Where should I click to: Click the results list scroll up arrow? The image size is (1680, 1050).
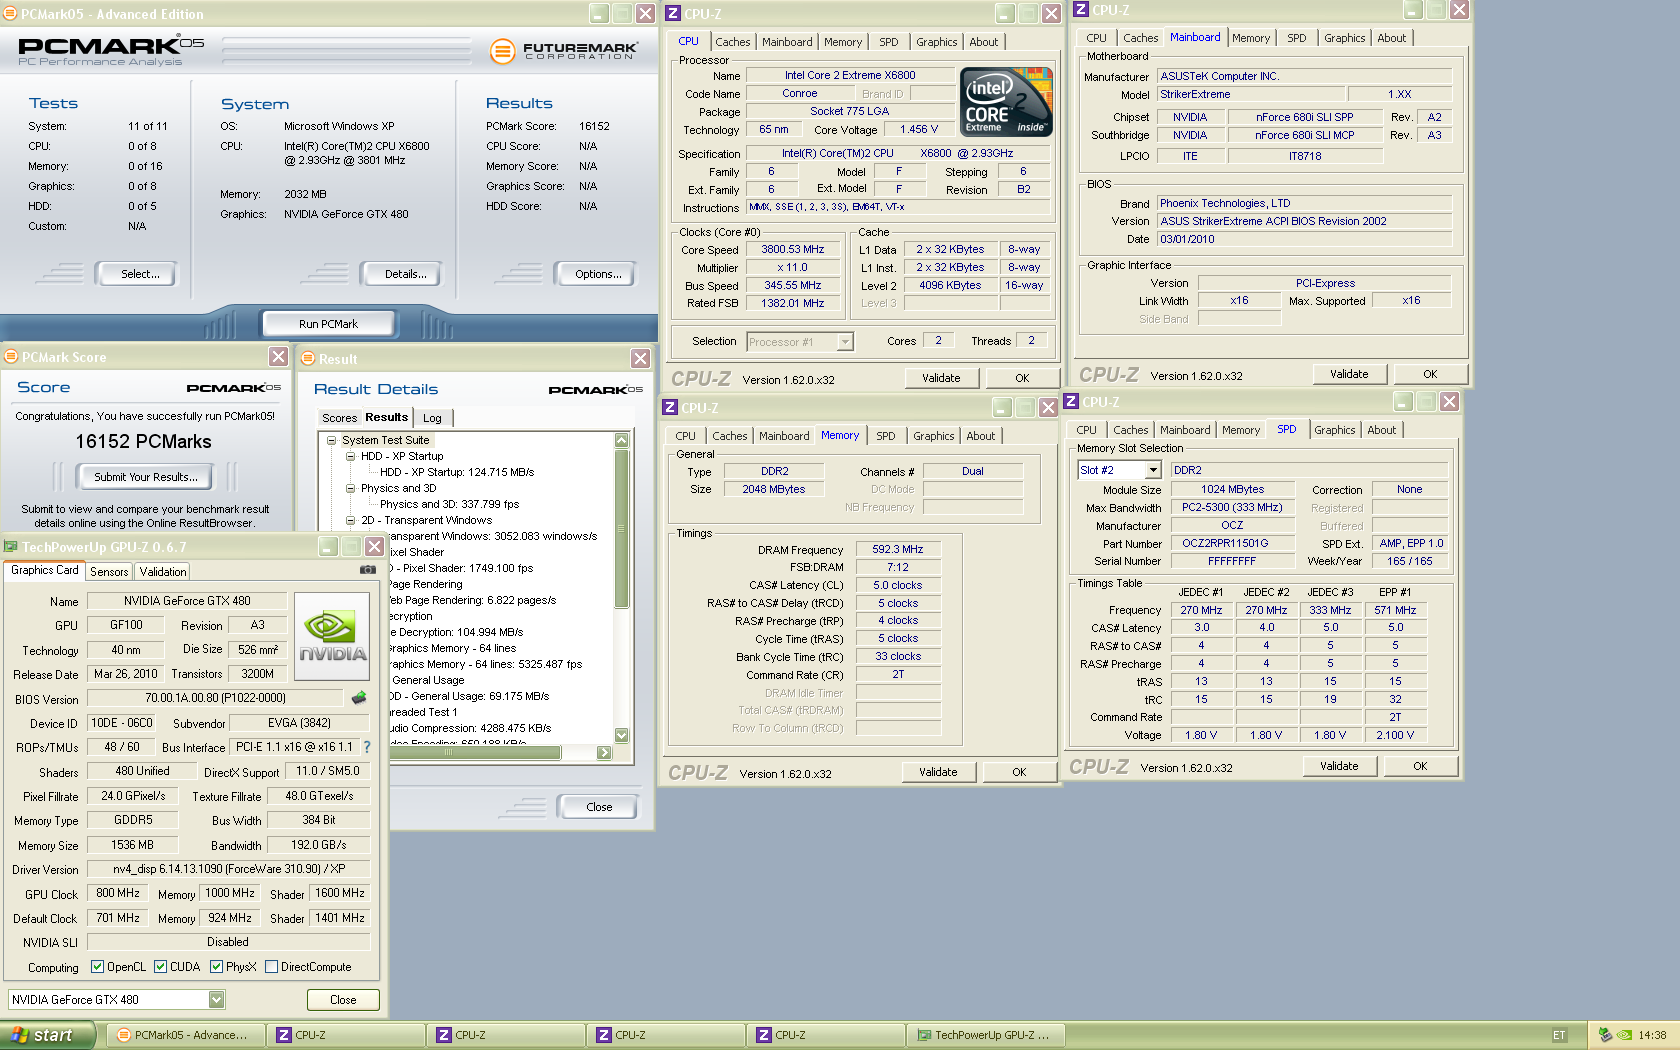point(621,440)
